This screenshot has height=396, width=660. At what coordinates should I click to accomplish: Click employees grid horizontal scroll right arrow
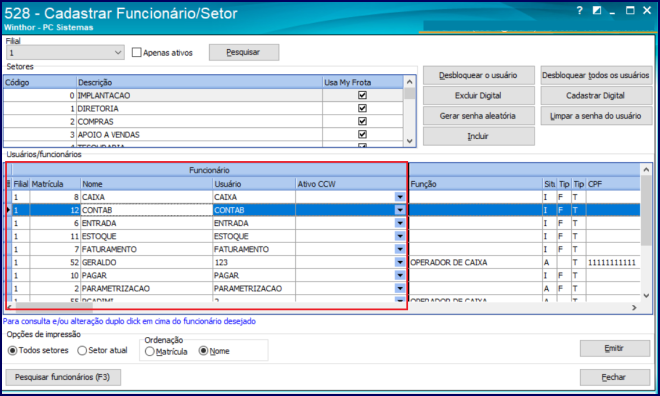[634, 308]
